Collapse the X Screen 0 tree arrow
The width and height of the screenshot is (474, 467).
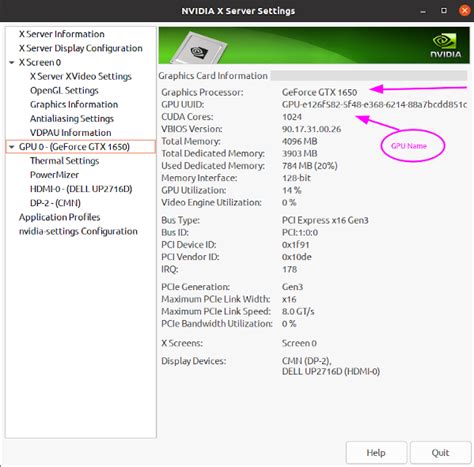pos(12,62)
